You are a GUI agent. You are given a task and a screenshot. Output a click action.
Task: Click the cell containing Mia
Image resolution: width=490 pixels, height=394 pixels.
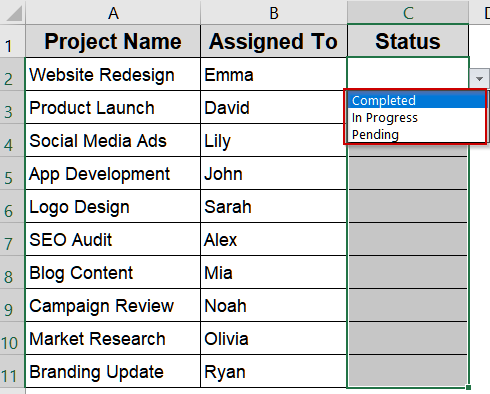click(x=274, y=272)
